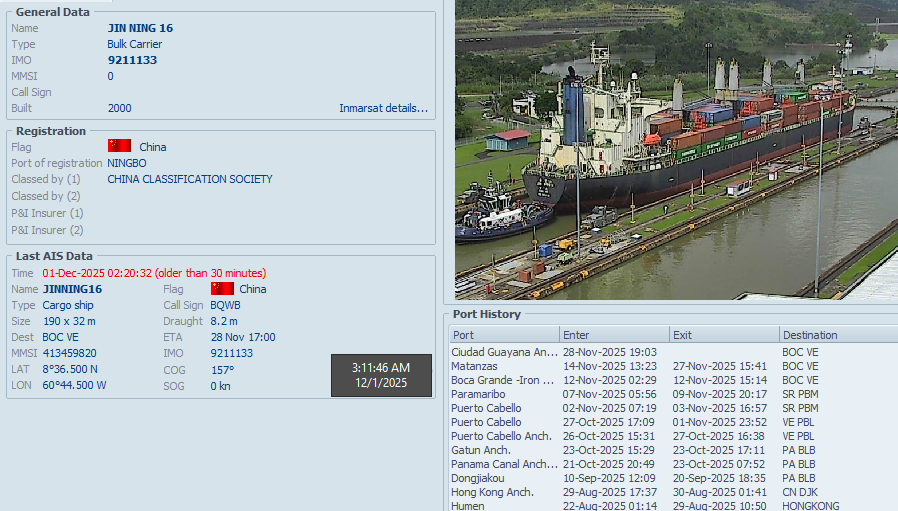
Task: Click the JIN NING 16 vessel name
Action: point(140,28)
